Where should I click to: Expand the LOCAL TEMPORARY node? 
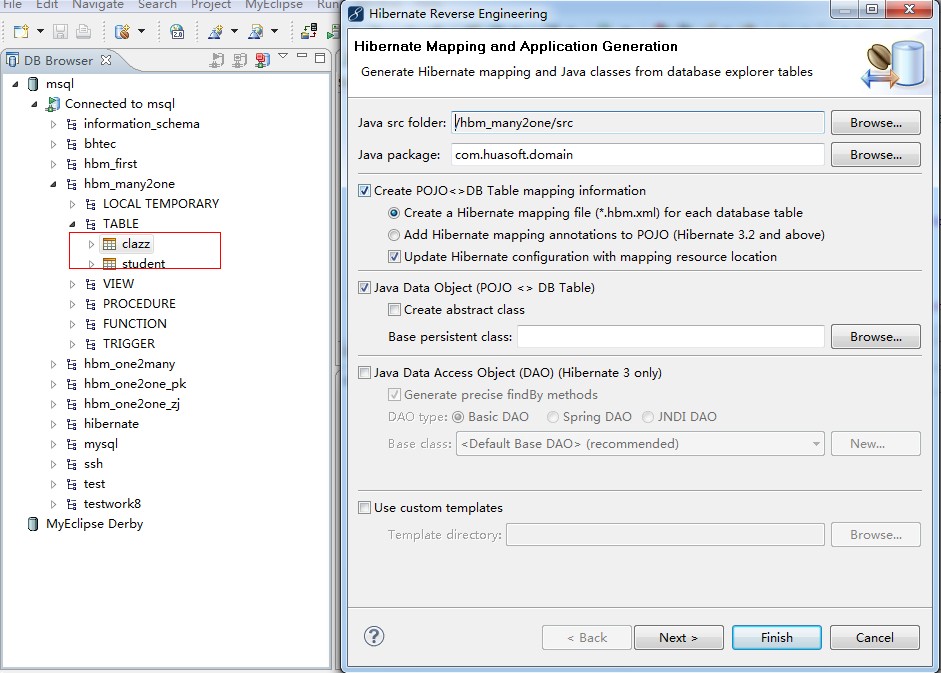pos(73,204)
